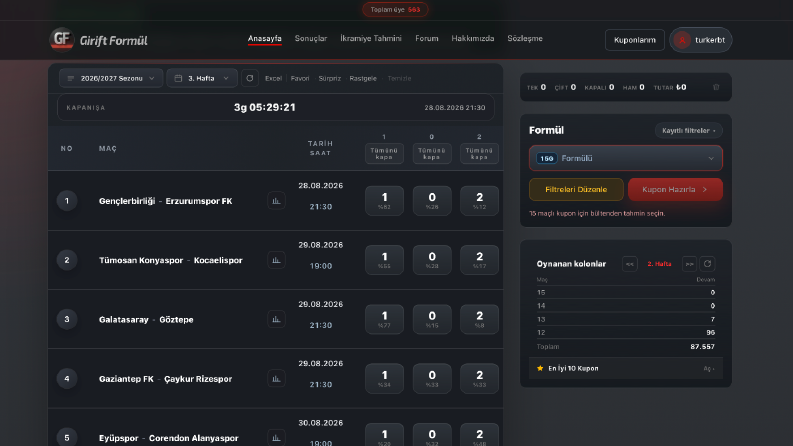
Task: Open the Forum page
Action: pos(426,38)
